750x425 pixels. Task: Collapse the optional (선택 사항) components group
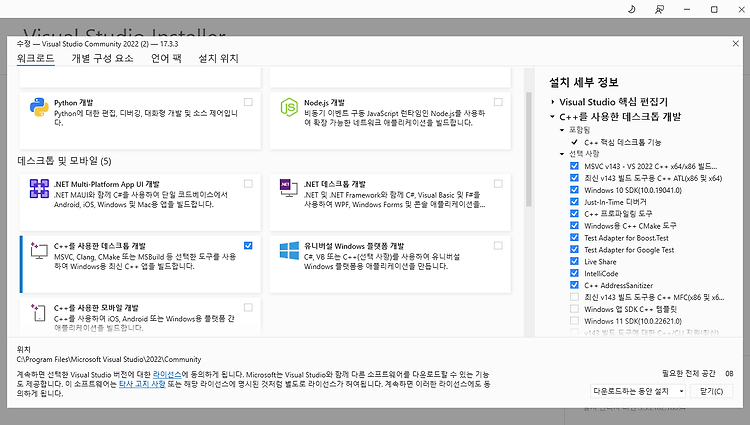pos(562,154)
